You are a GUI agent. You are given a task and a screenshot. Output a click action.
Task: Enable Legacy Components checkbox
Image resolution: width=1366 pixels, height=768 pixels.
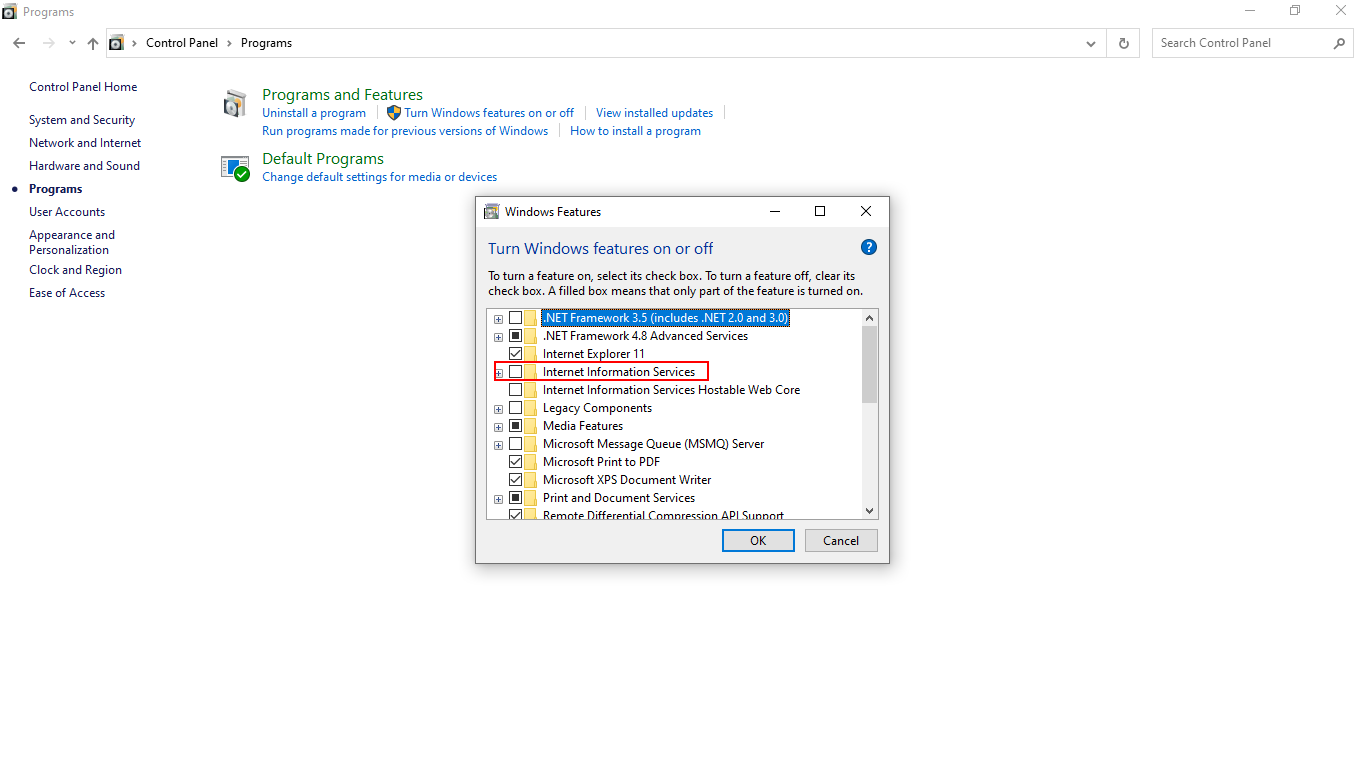click(516, 408)
